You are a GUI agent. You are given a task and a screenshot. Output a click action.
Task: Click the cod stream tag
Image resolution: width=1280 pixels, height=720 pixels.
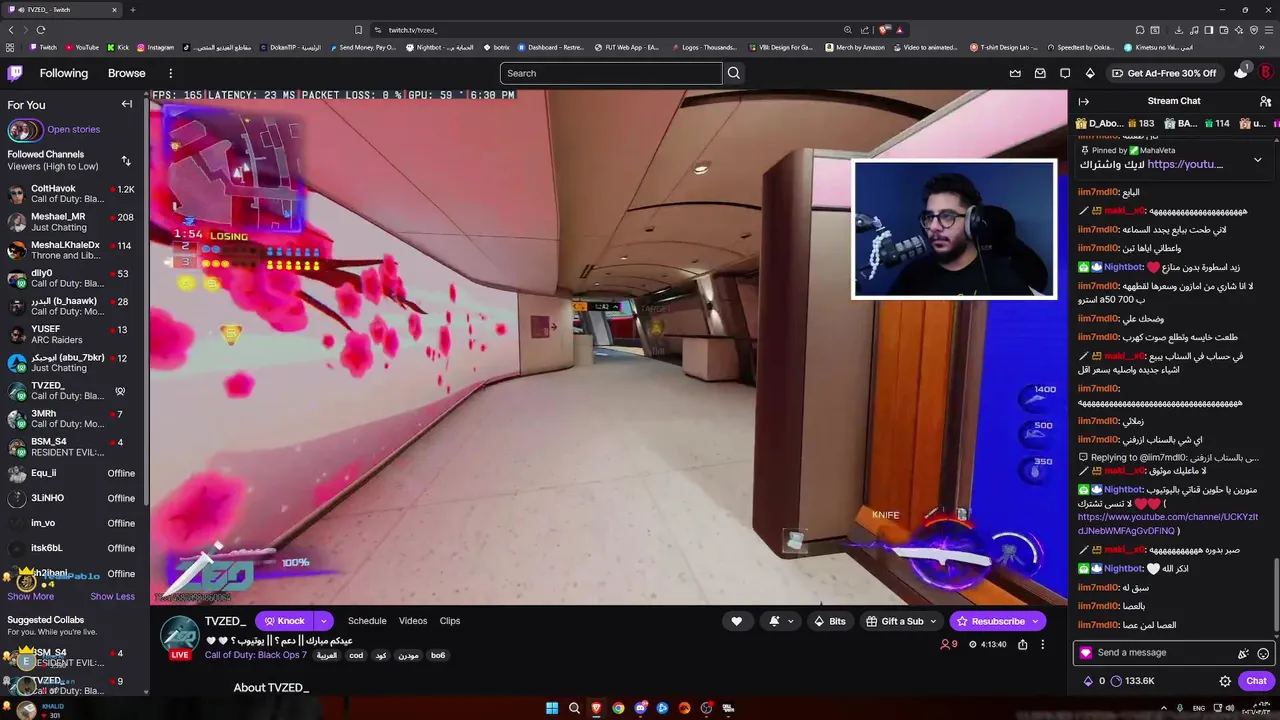pos(356,655)
